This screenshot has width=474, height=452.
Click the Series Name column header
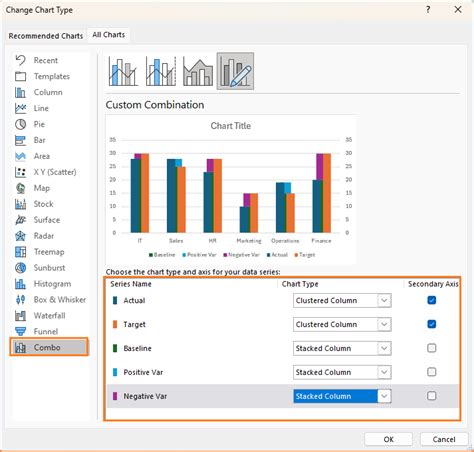[x=131, y=284]
